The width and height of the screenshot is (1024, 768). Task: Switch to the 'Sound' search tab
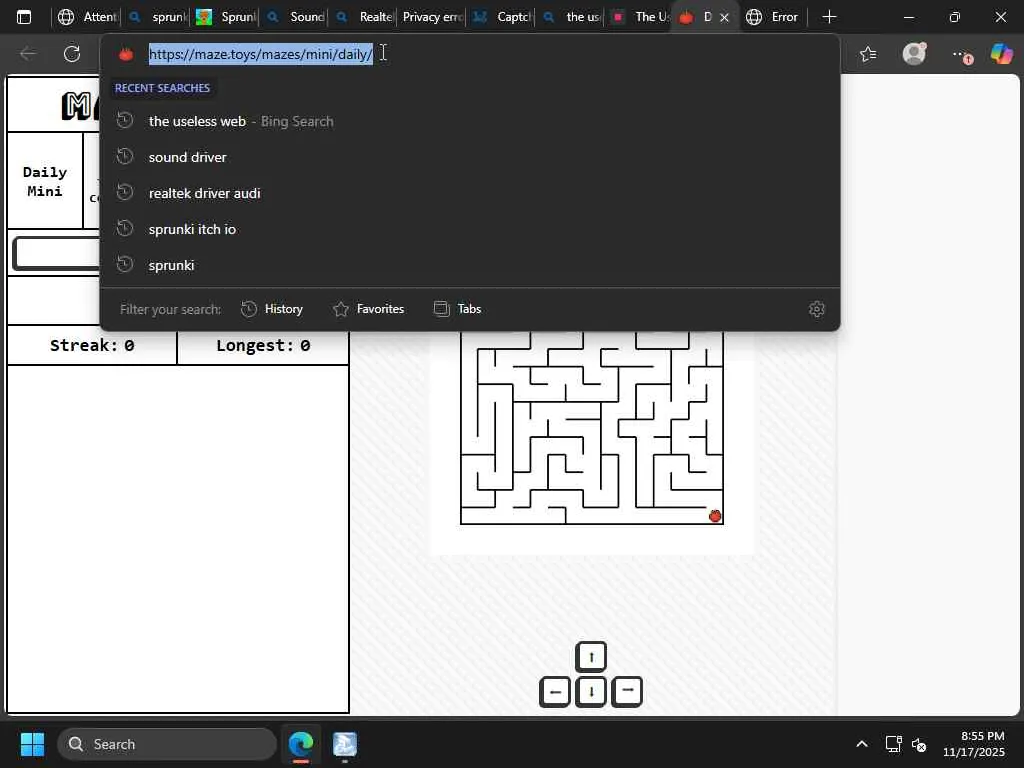click(296, 17)
